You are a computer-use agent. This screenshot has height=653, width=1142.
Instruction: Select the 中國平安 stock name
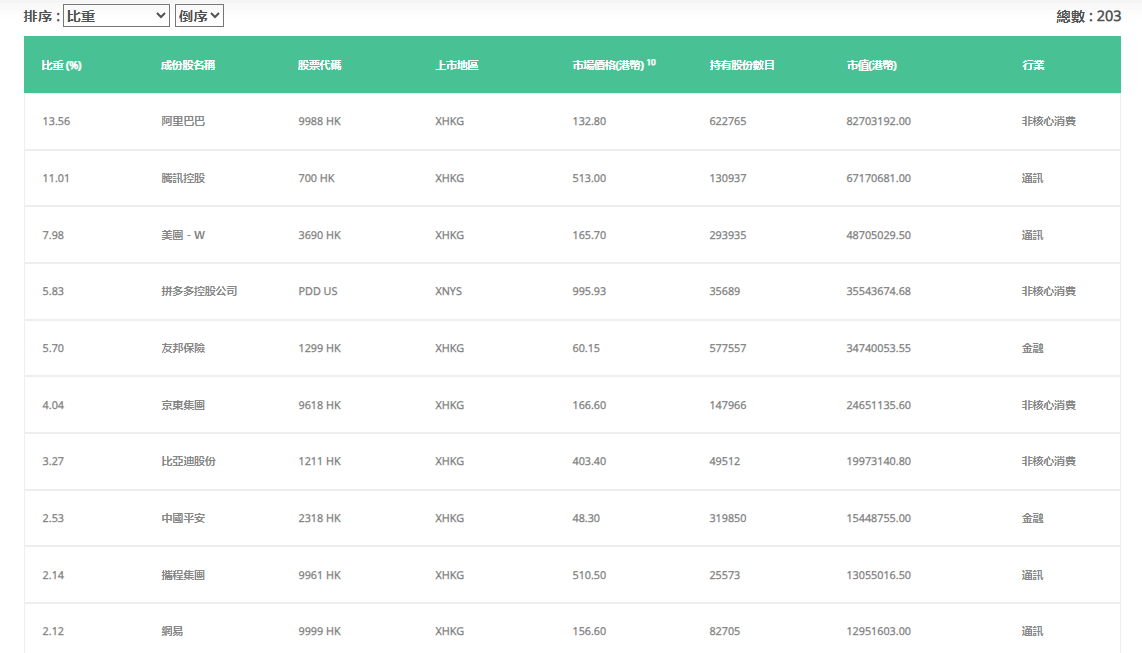pyautogui.click(x=183, y=518)
